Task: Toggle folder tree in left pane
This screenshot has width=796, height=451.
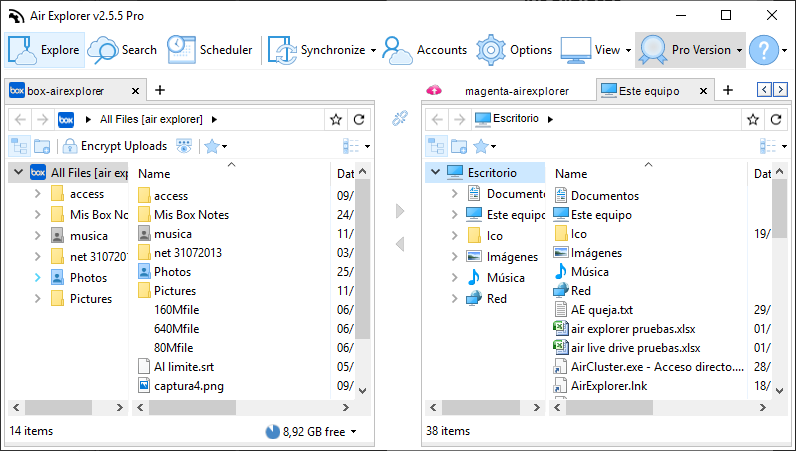Action: (x=19, y=146)
